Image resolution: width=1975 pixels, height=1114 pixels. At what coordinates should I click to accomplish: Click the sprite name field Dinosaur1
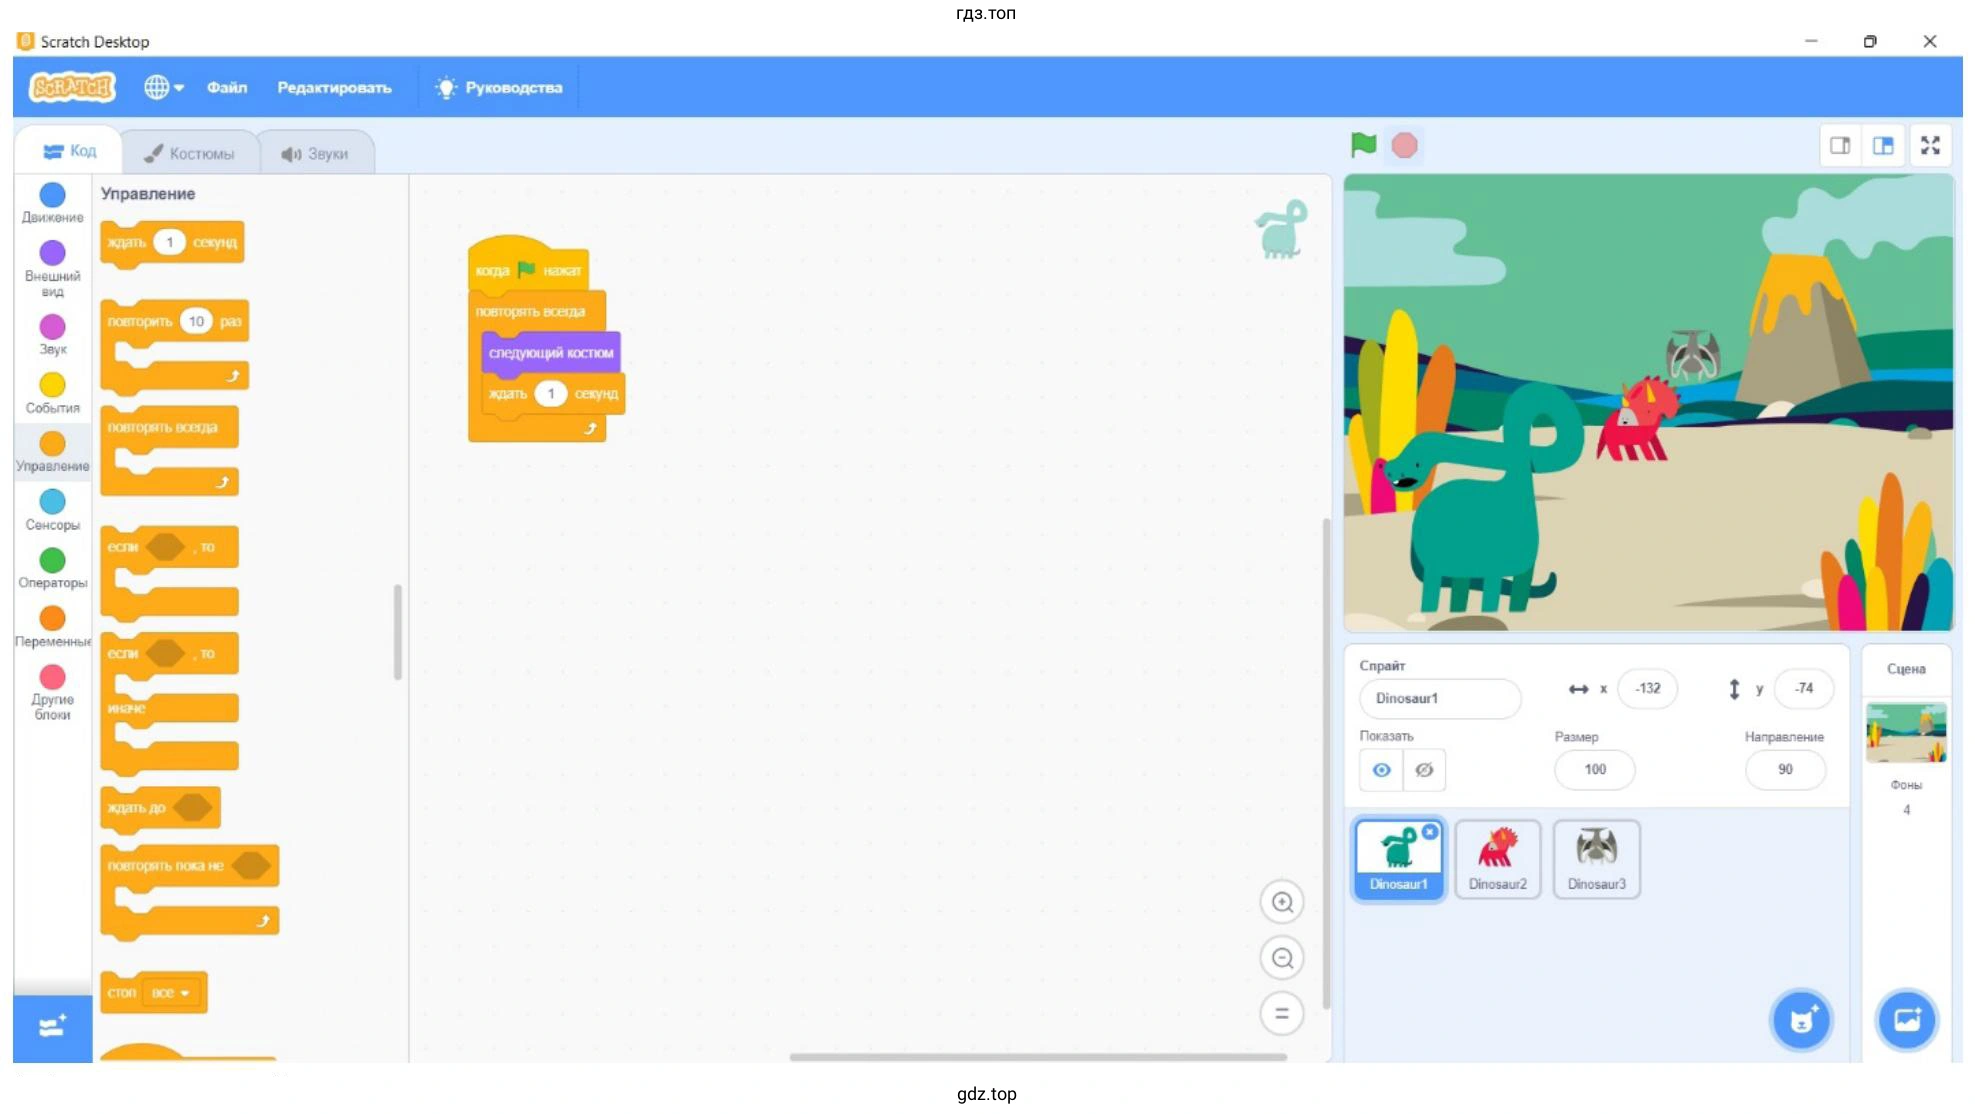pos(1439,698)
